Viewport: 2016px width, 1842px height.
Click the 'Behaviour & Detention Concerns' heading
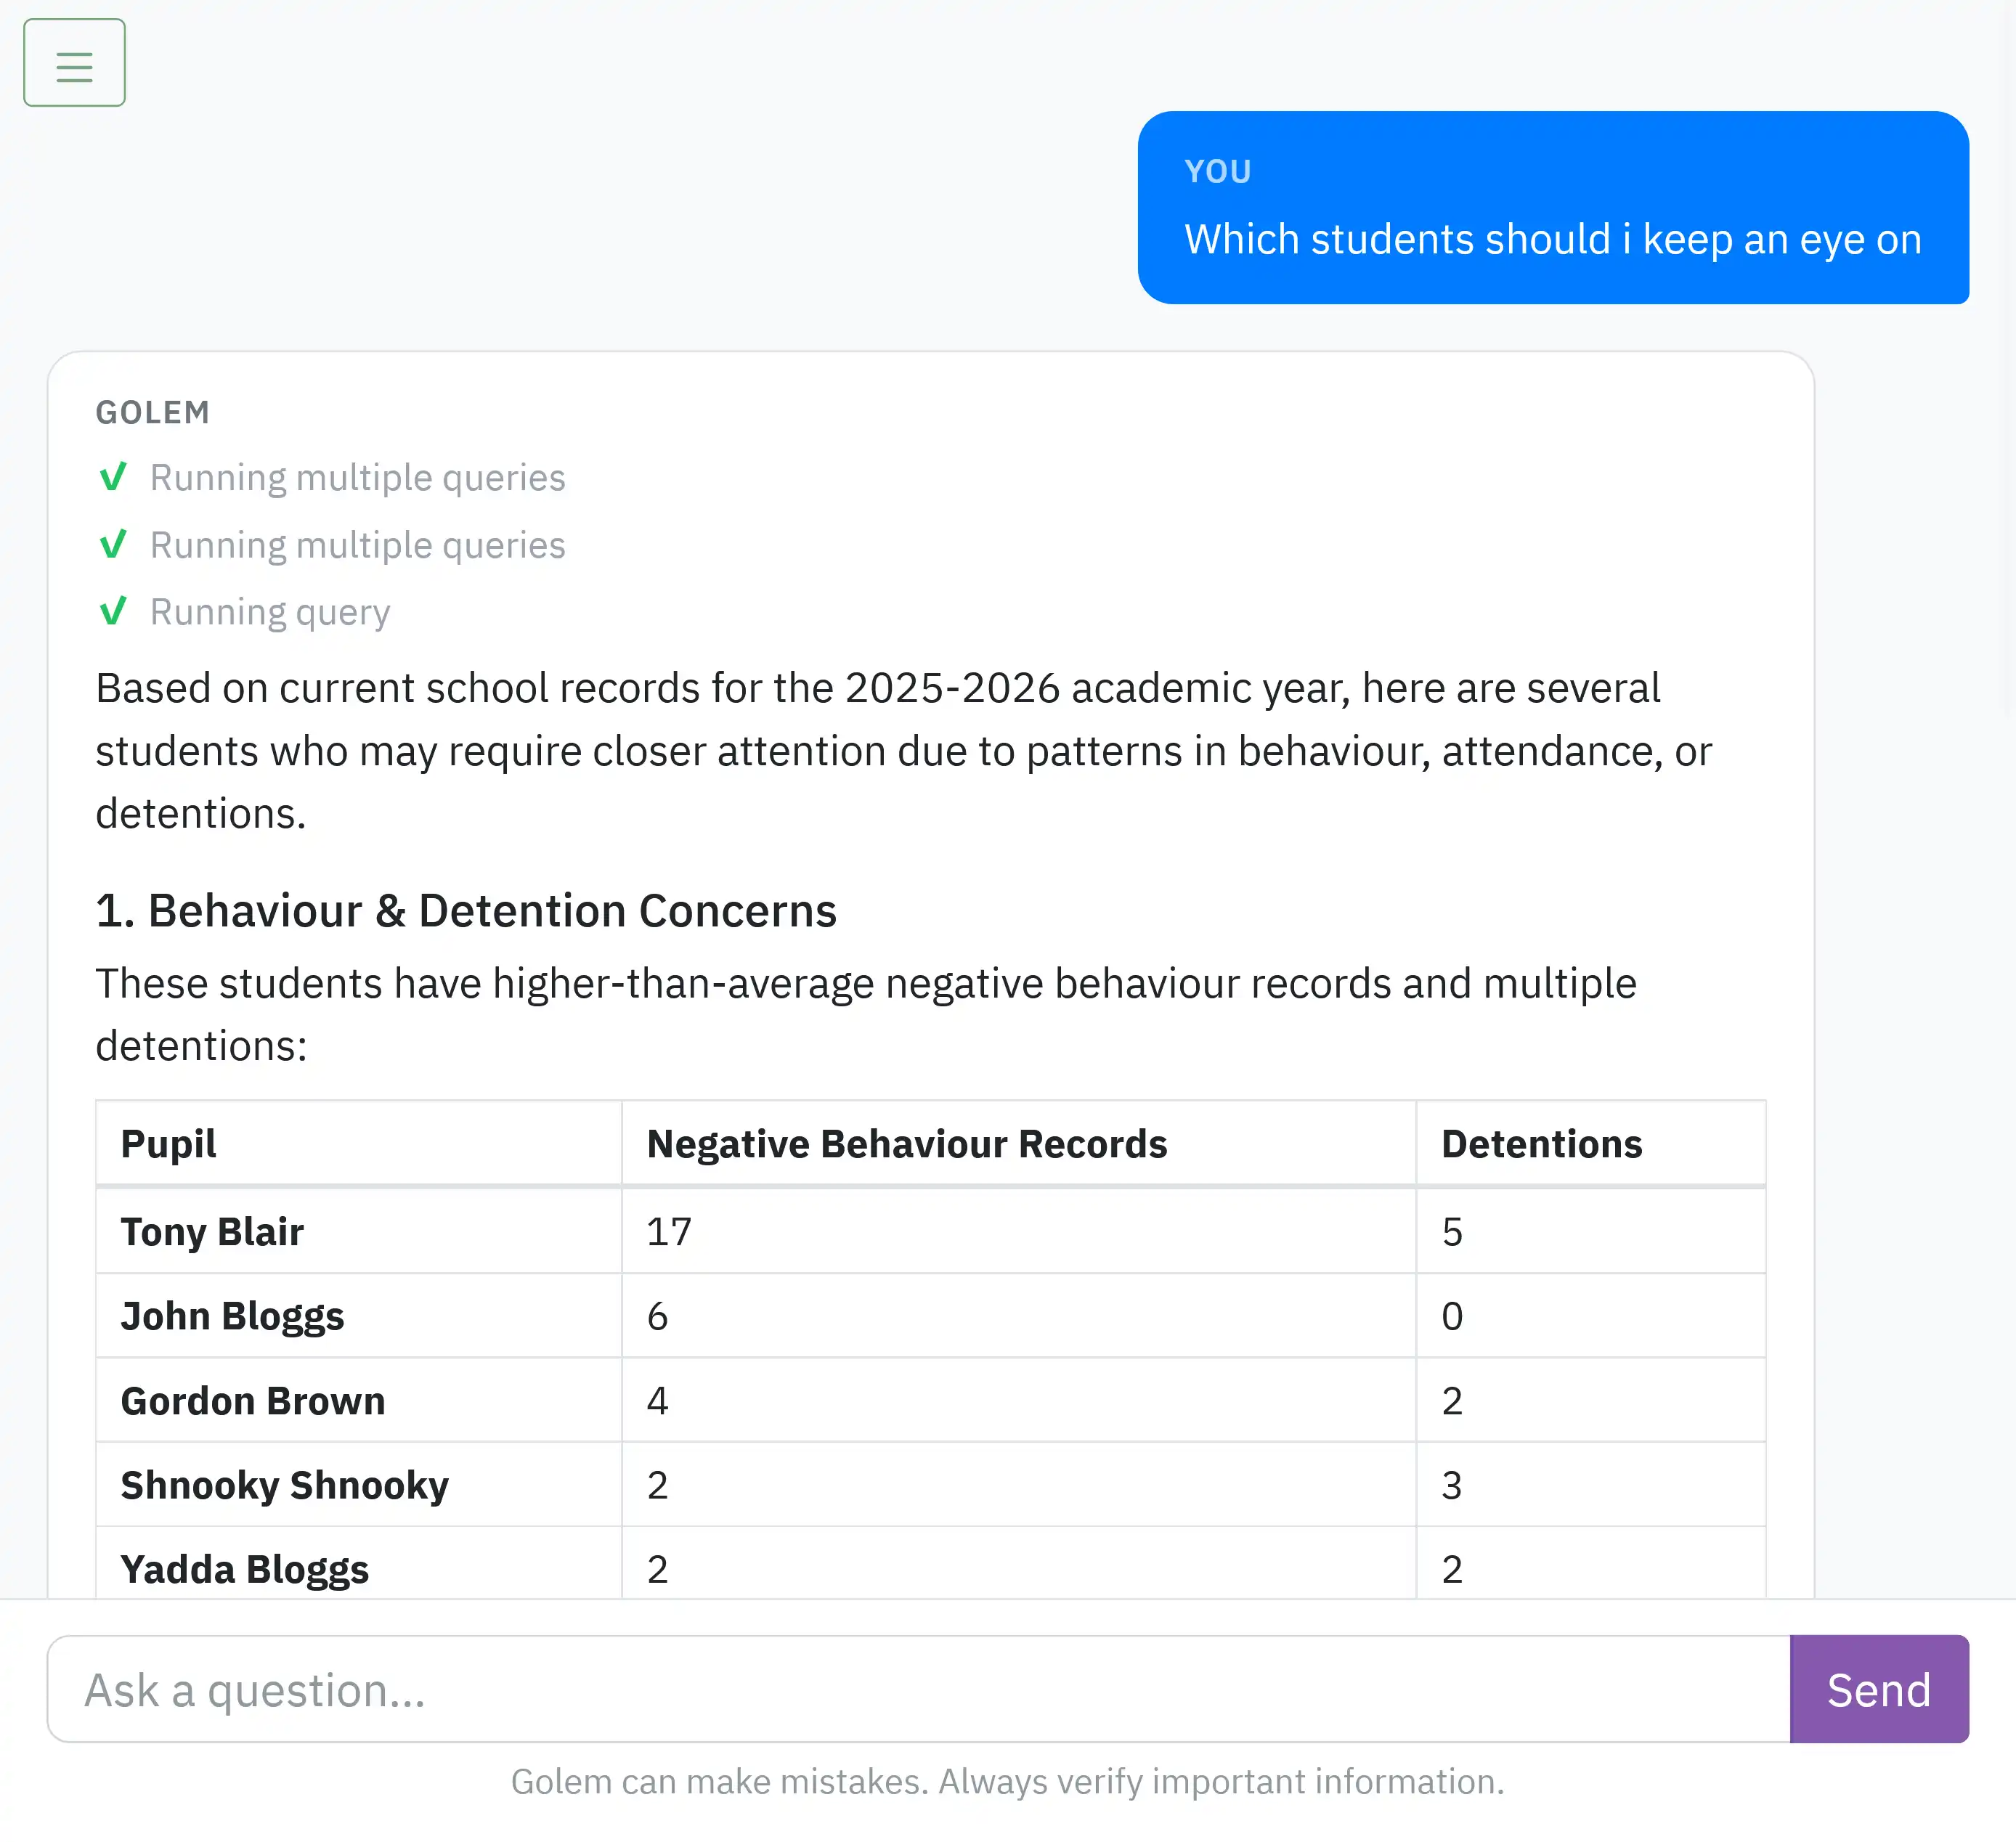[466, 911]
